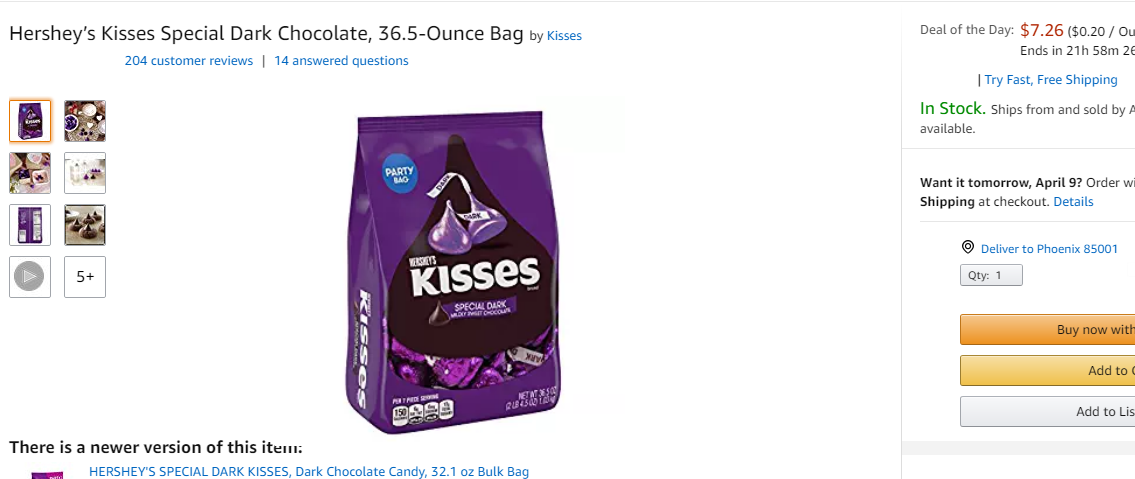Image resolution: width=1135 pixels, height=479 pixels.
Task: Open the third thumbnail with gift boxes
Action: click(x=30, y=173)
